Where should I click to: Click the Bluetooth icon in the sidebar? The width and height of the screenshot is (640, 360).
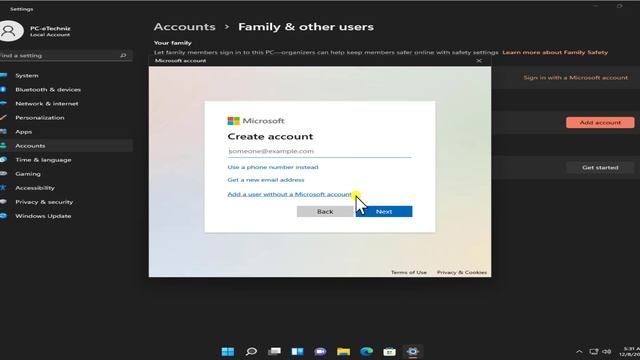3,89
